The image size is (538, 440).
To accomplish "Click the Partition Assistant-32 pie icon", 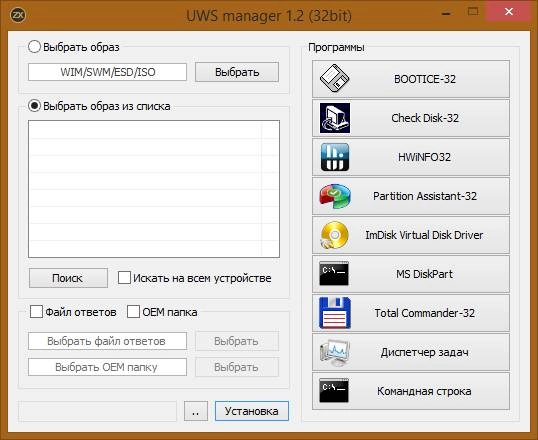I will point(335,196).
